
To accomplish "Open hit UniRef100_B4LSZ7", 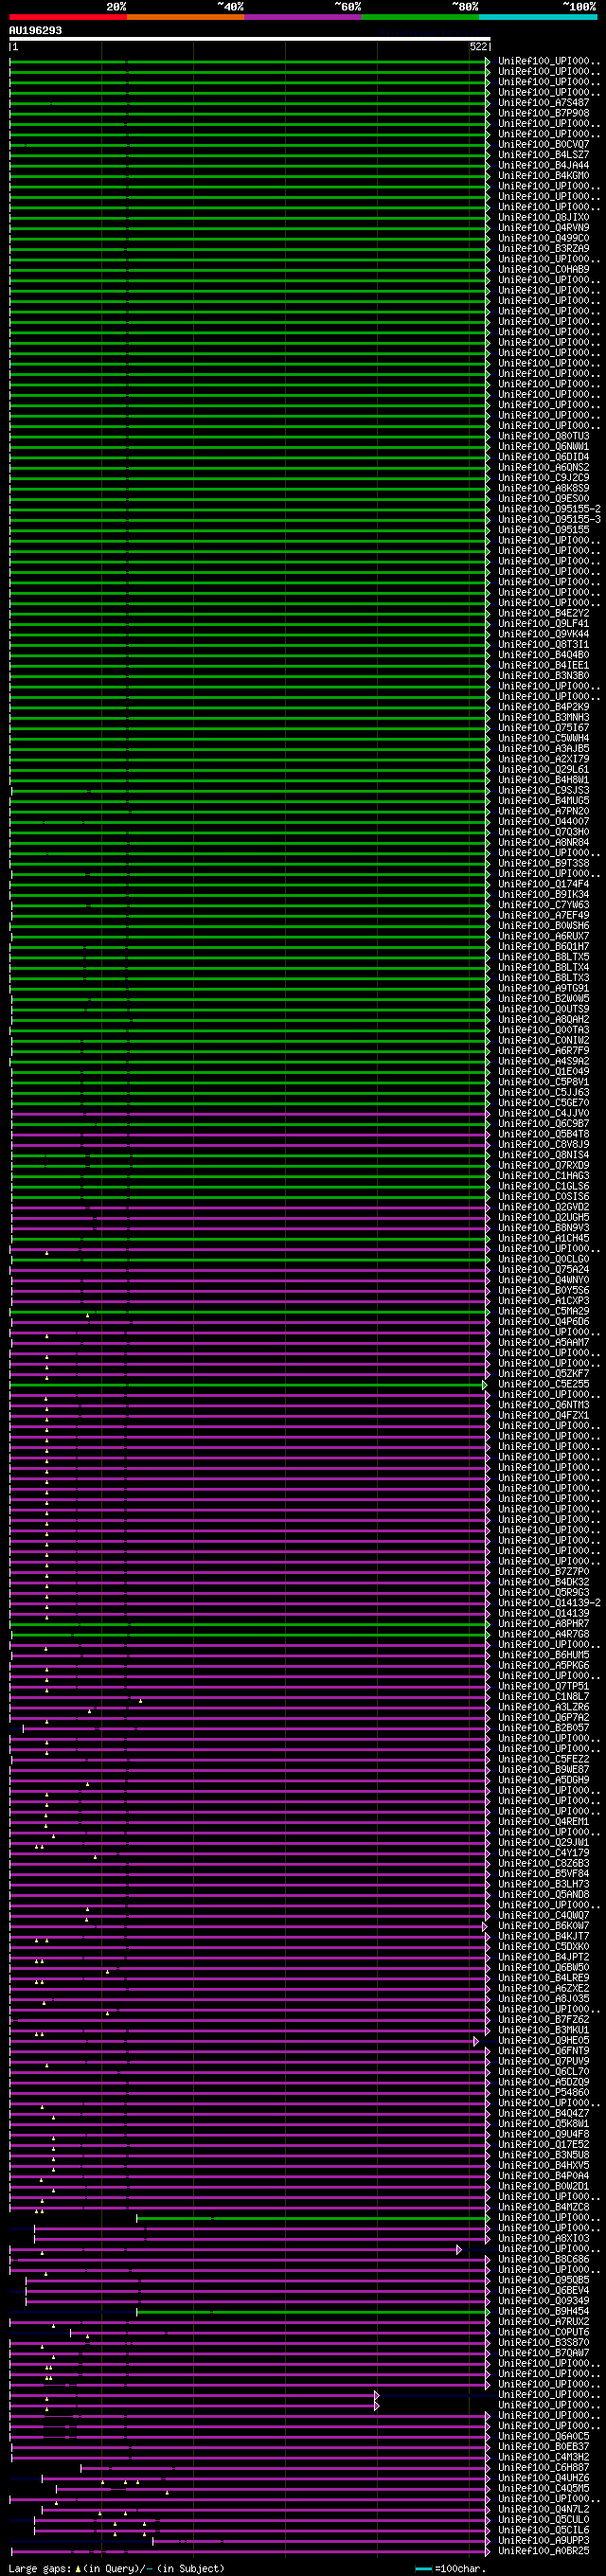I will [x=544, y=155].
